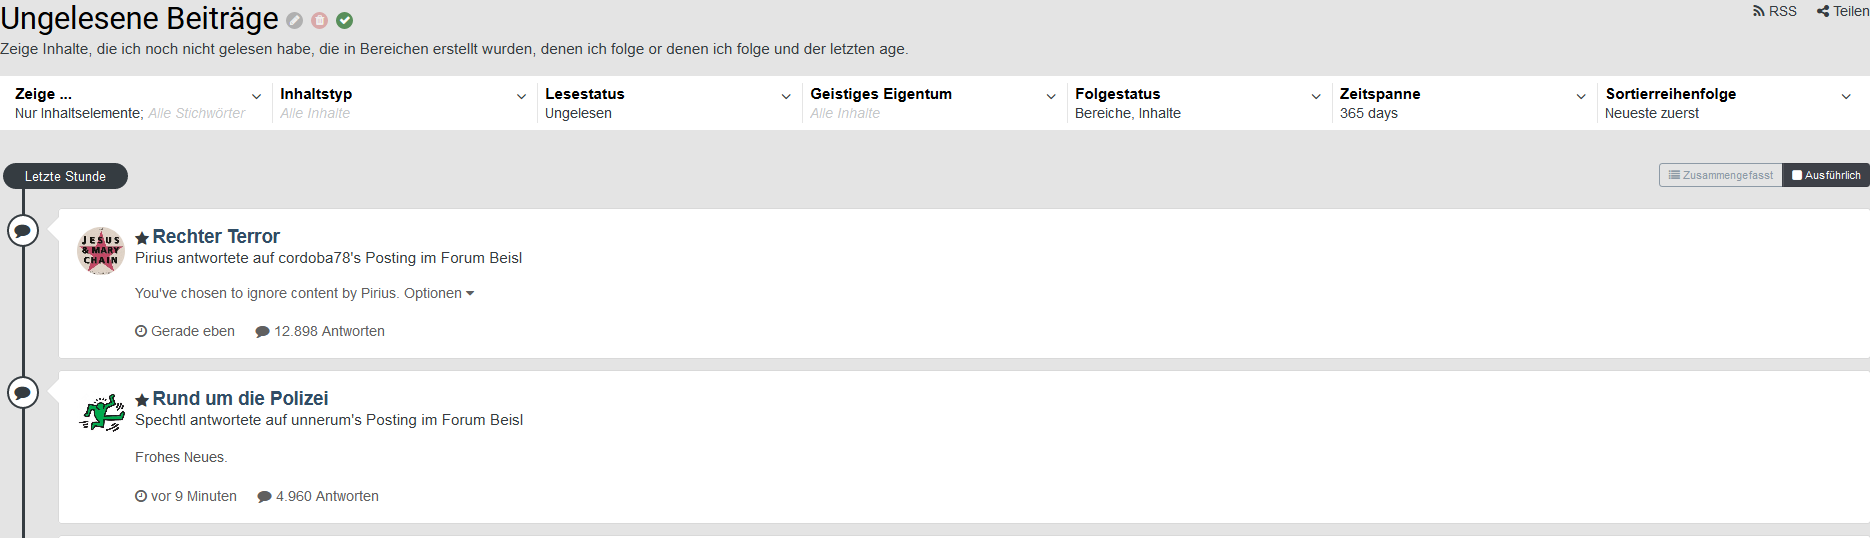Open the Zeitspanne 365 days dropdown

coord(1463,103)
